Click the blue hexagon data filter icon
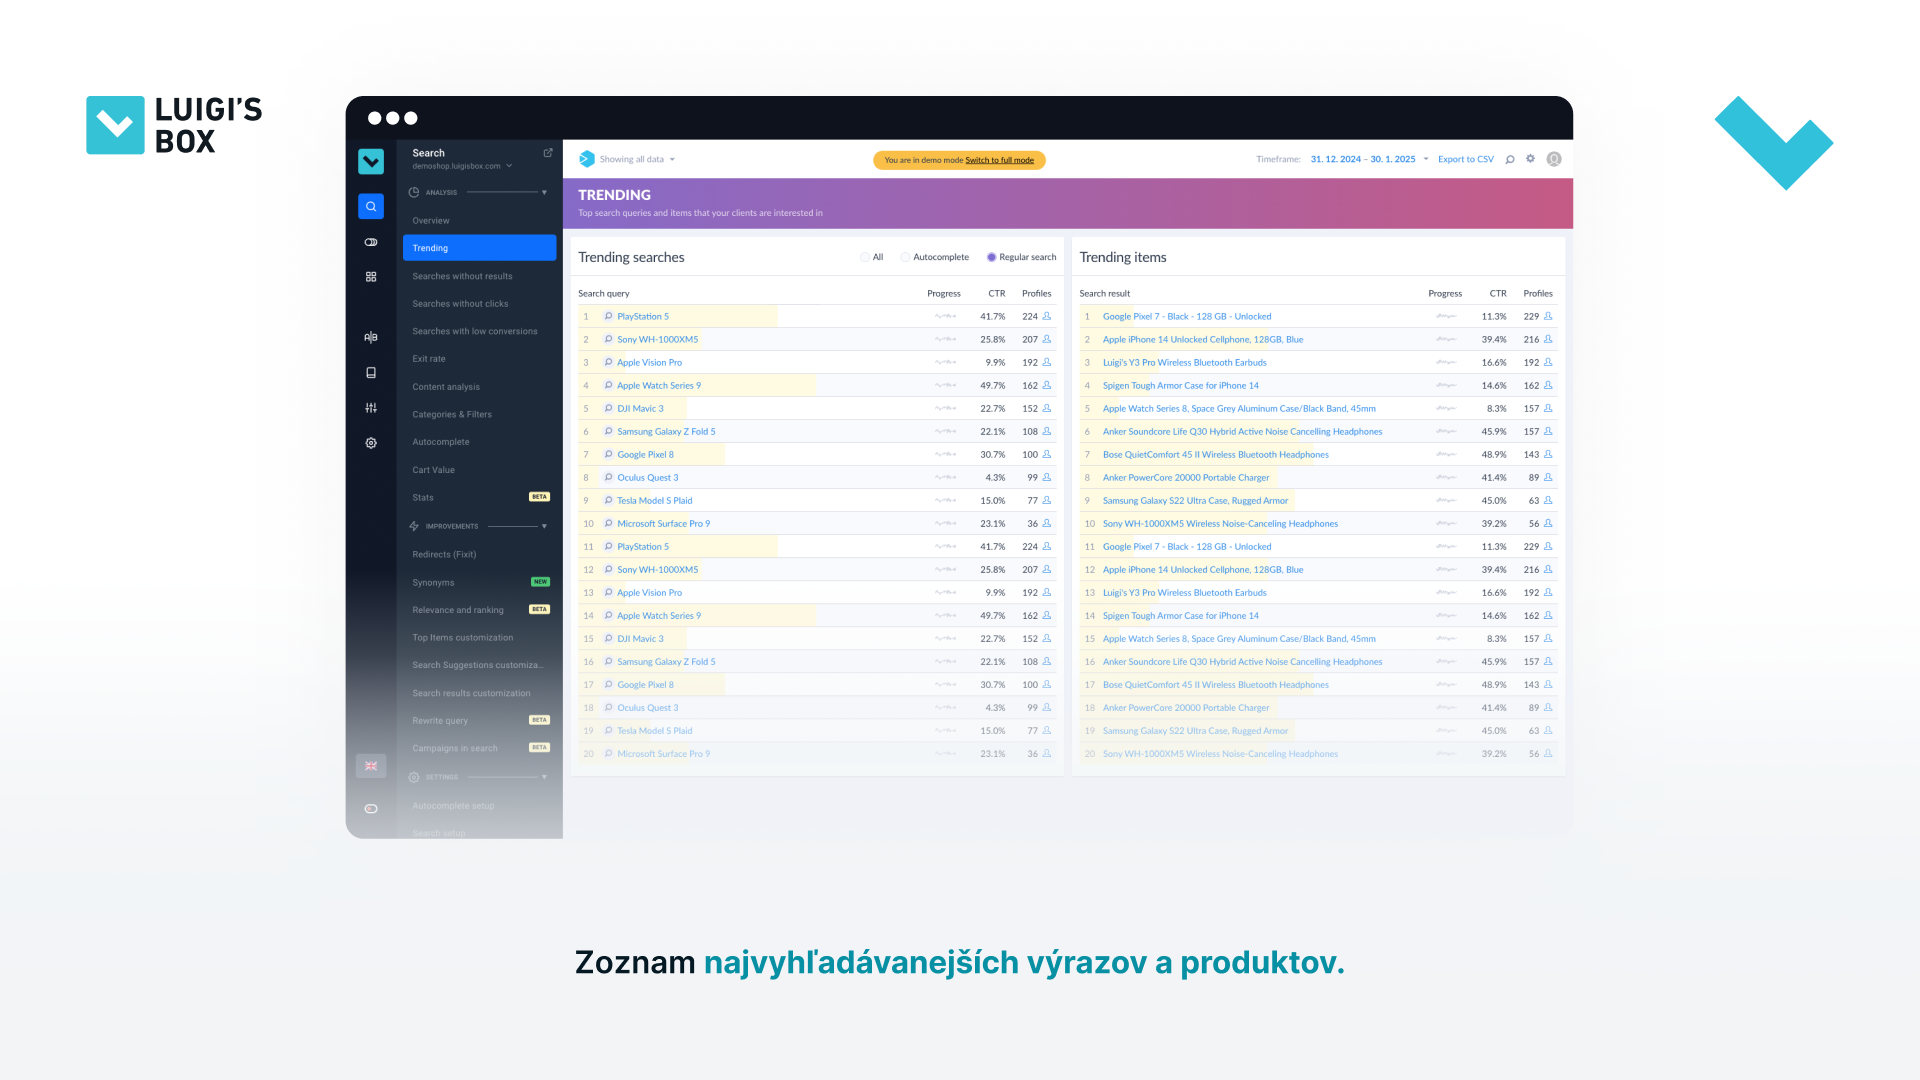This screenshot has width=1920, height=1080. click(587, 159)
